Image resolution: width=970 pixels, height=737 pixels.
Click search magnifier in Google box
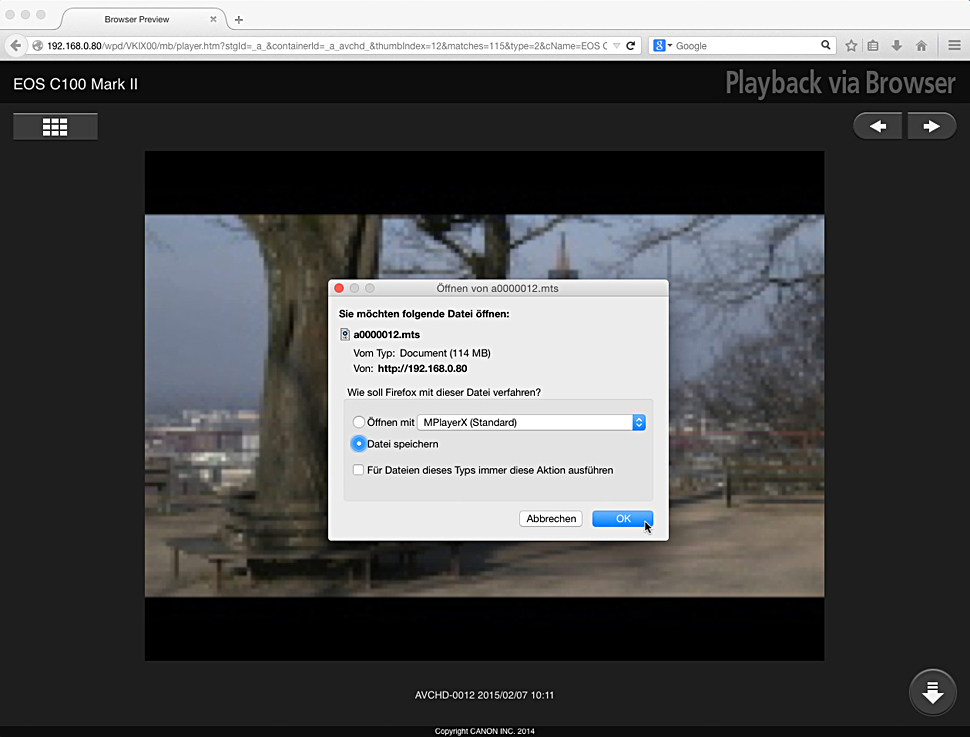pos(825,45)
